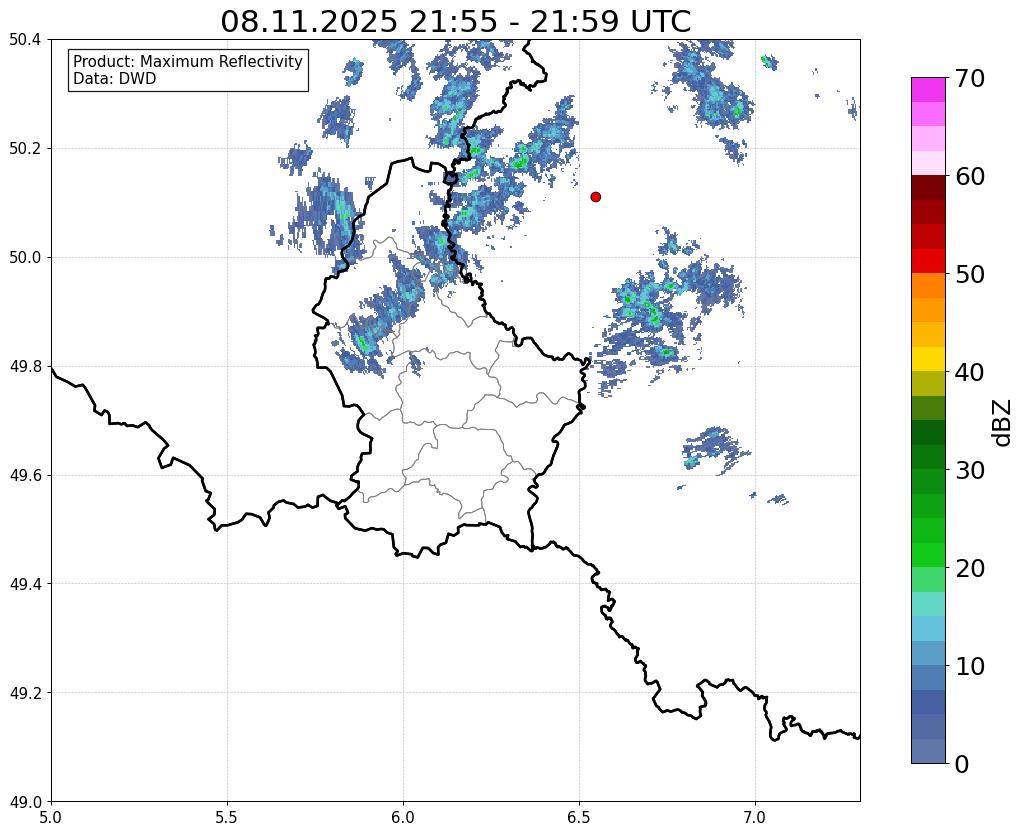The image size is (1023, 834).
Task: Click the colorbar tick label 20
Action: coord(970,568)
